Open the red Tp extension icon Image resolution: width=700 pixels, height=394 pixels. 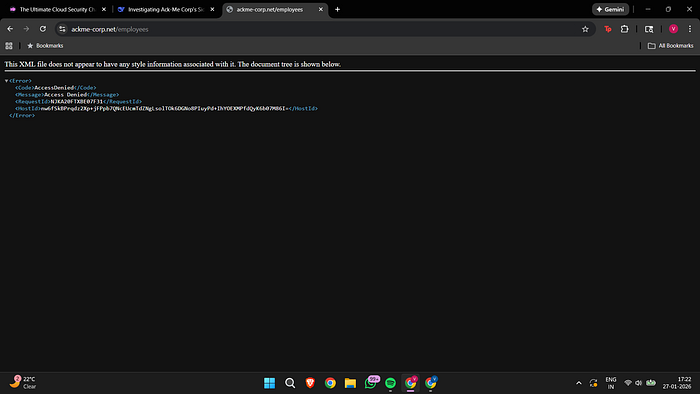(x=608, y=29)
